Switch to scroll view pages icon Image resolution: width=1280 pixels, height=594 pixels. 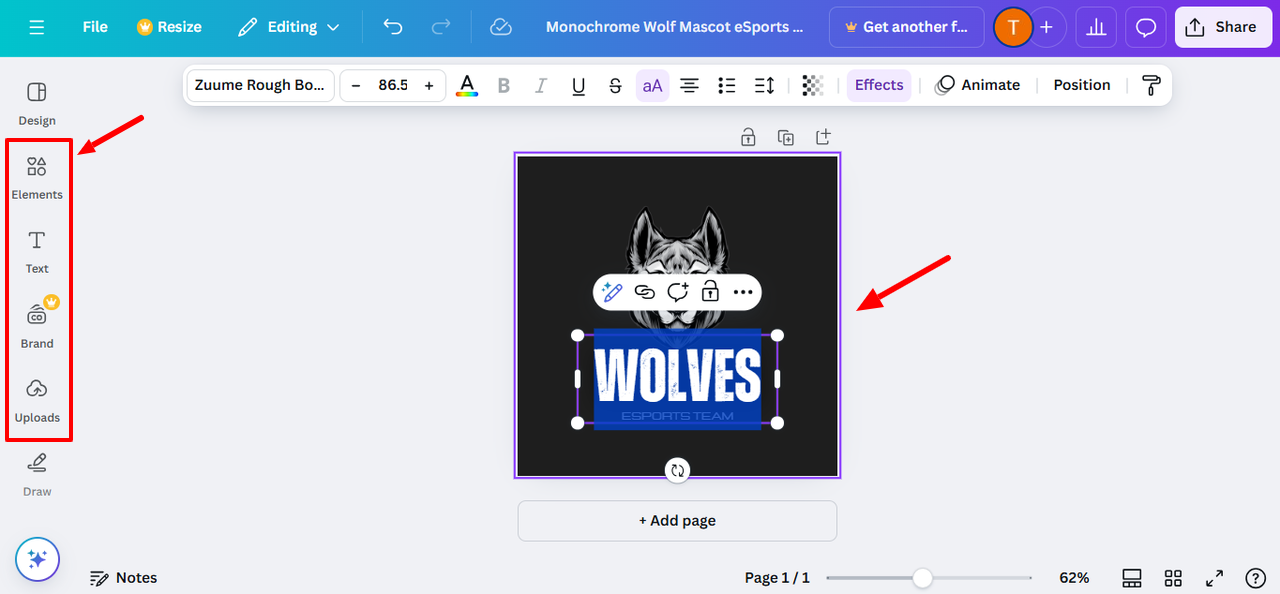click(x=1132, y=578)
